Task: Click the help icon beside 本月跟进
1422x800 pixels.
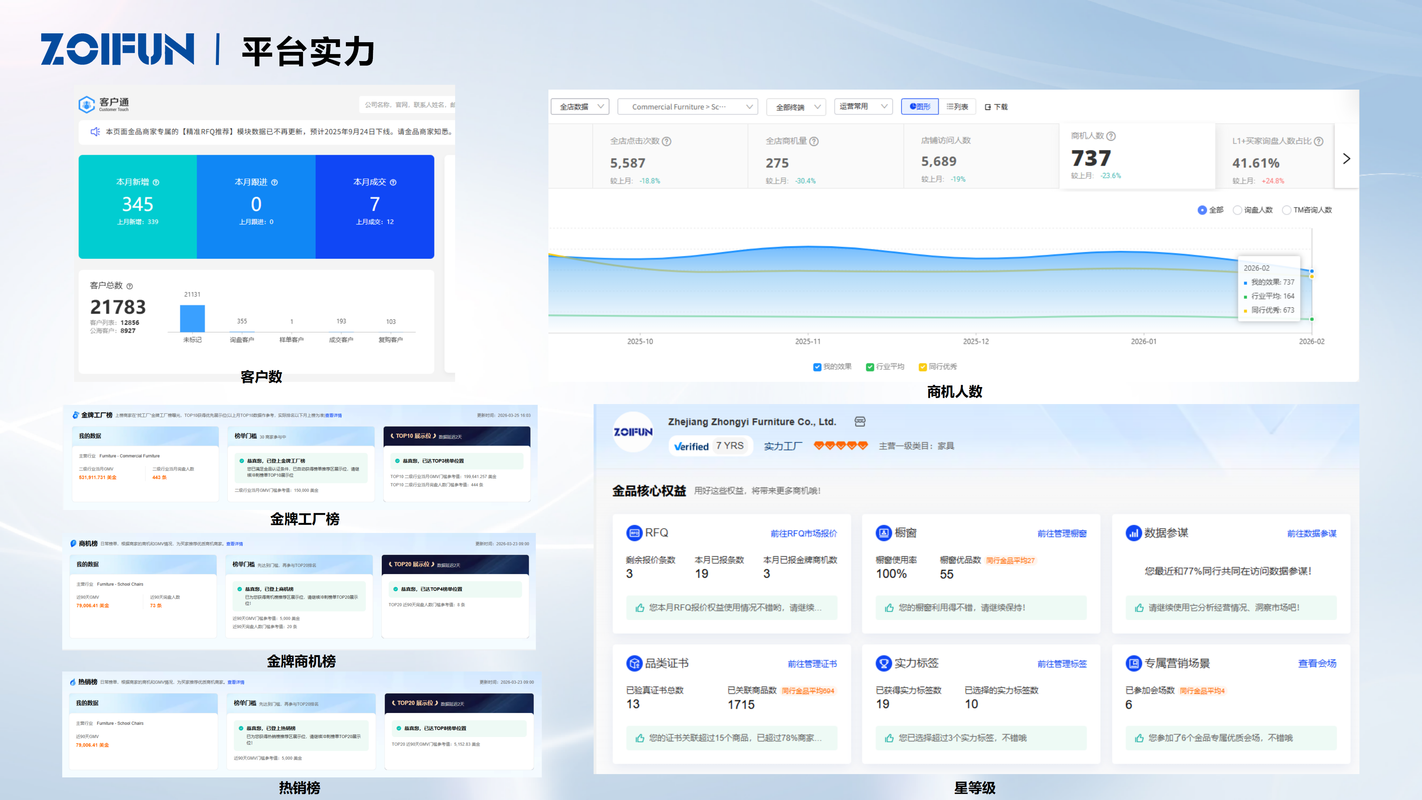Action: [275, 182]
